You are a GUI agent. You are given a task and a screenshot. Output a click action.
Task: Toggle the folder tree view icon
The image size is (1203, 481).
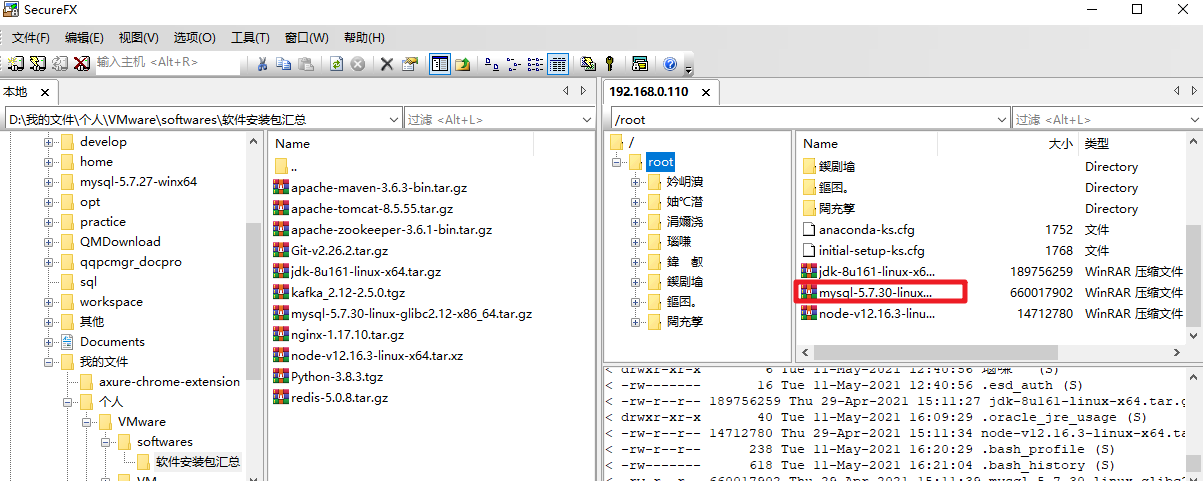tap(440, 64)
